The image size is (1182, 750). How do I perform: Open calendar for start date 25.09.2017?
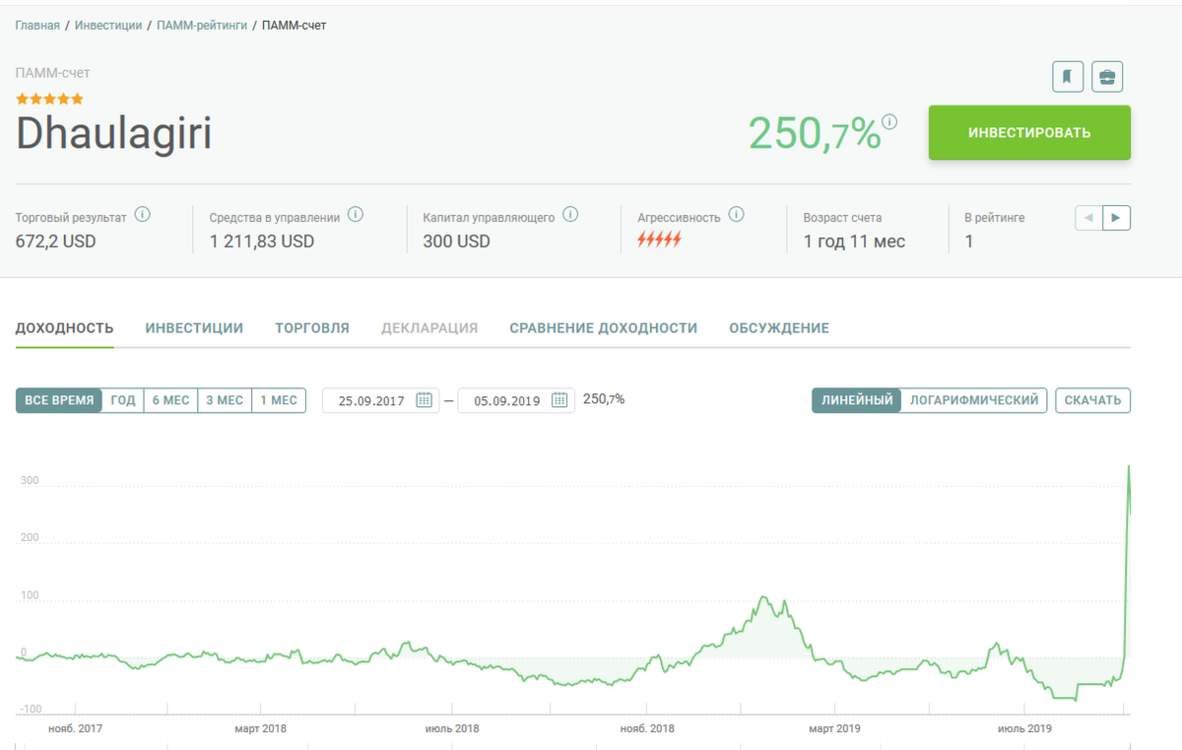pos(424,399)
